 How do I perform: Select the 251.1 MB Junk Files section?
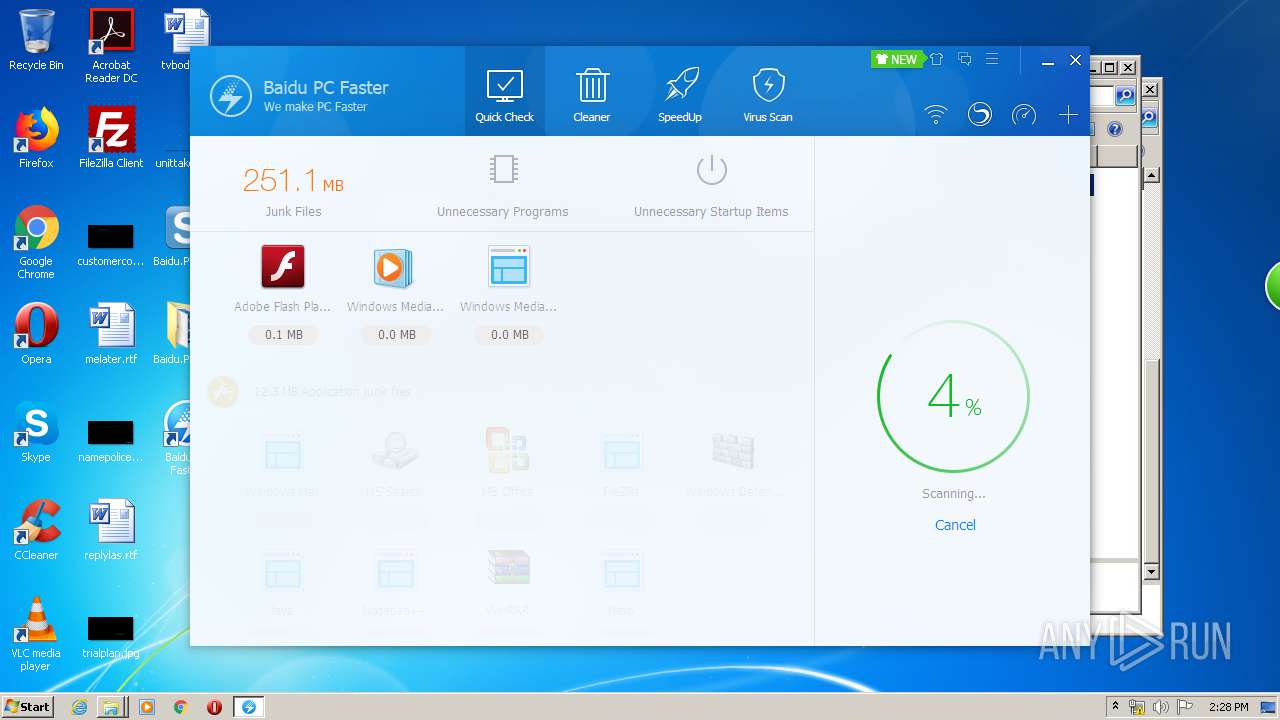tap(293, 190)
